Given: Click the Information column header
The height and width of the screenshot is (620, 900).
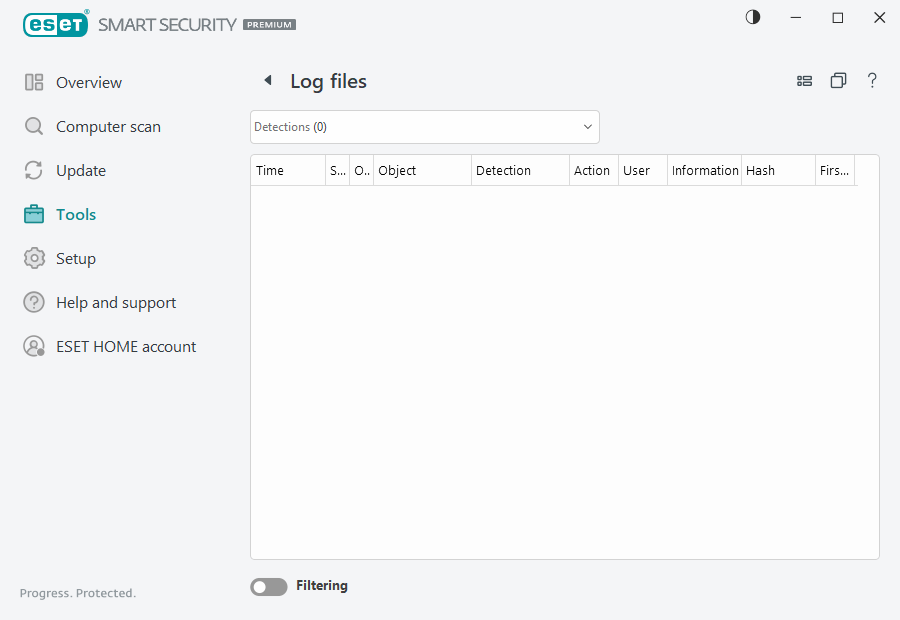Looking at the screenshot, I should click(704, 170).
